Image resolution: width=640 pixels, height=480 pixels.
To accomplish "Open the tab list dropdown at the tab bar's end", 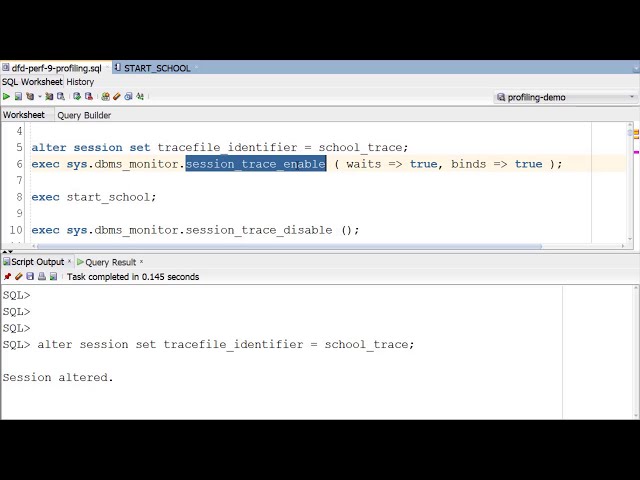I will pos(636,68).
